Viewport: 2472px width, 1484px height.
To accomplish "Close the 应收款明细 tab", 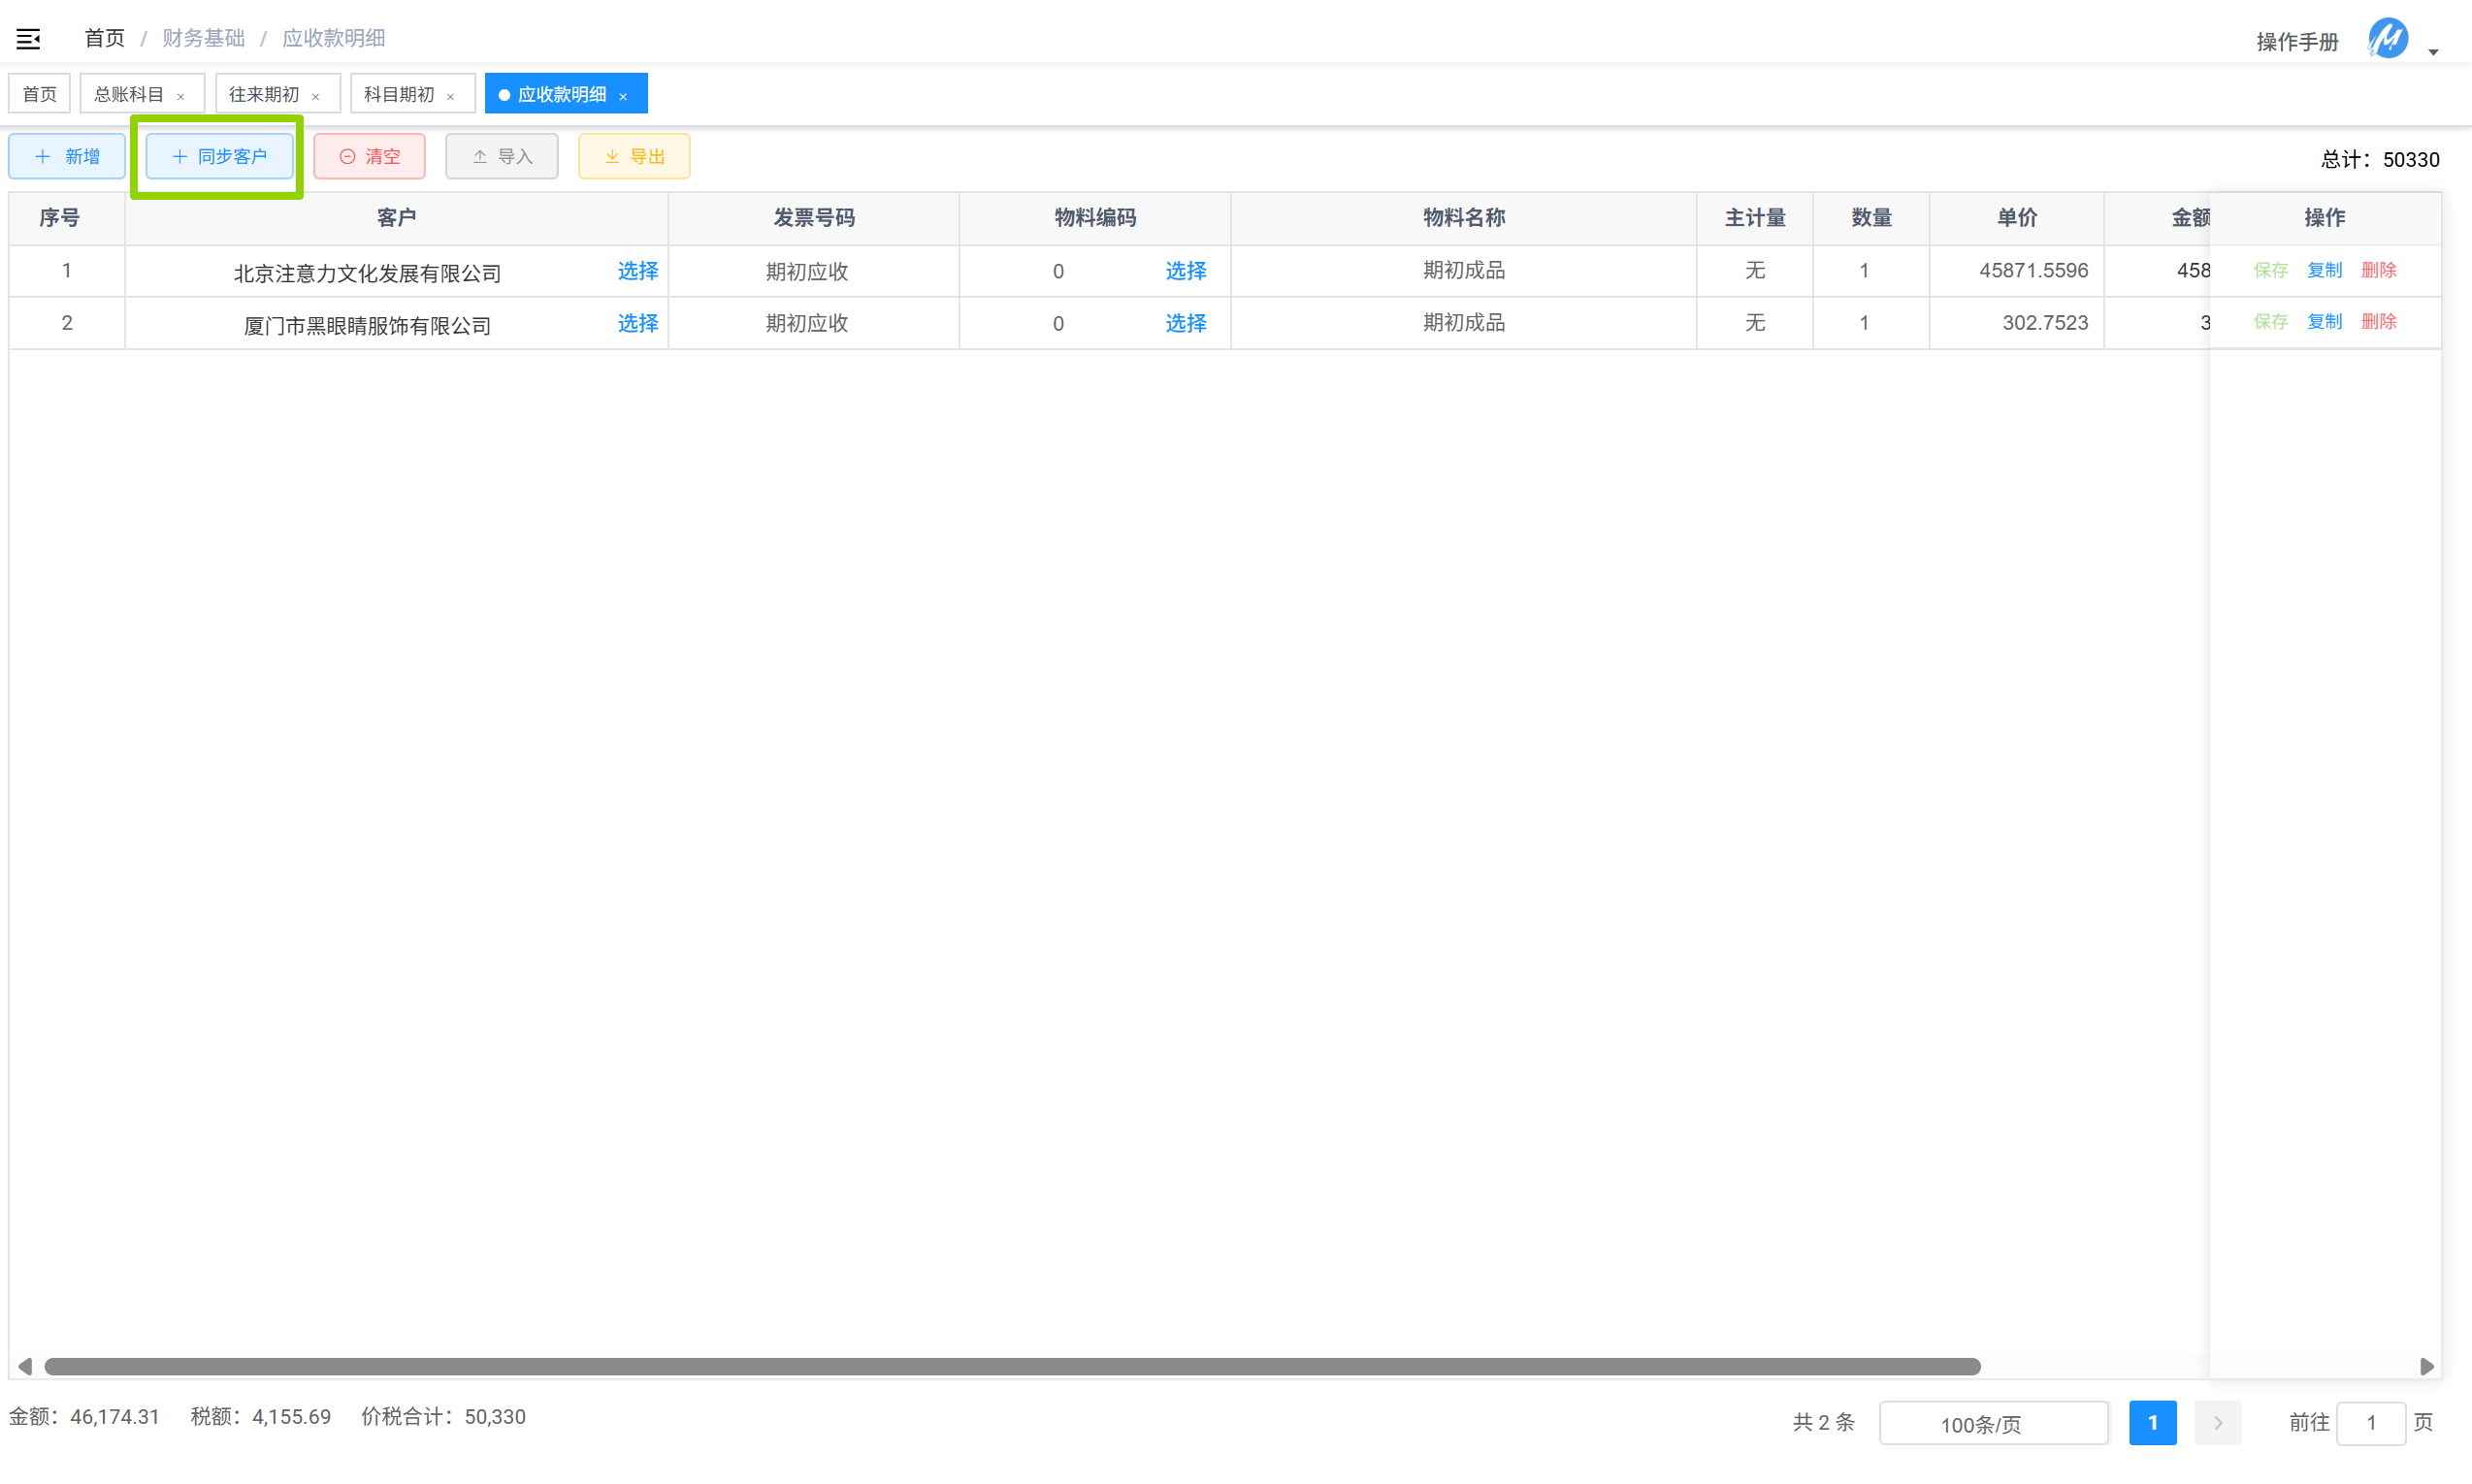I will (624, 97).
